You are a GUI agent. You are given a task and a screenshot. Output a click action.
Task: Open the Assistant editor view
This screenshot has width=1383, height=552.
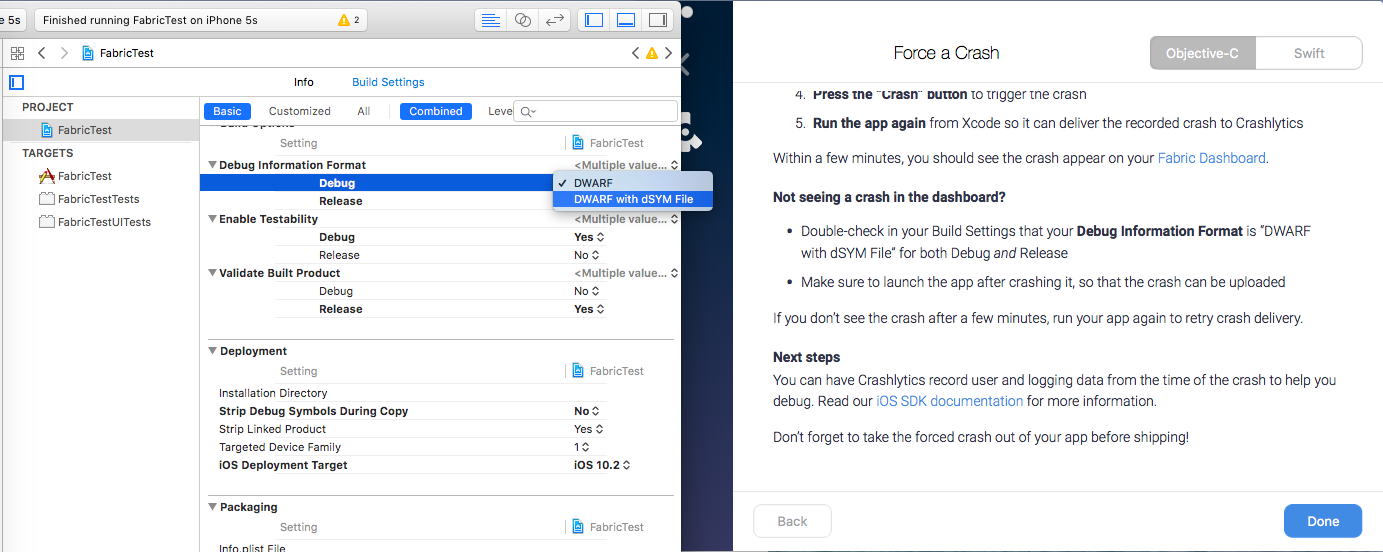(x=522, y=20)
